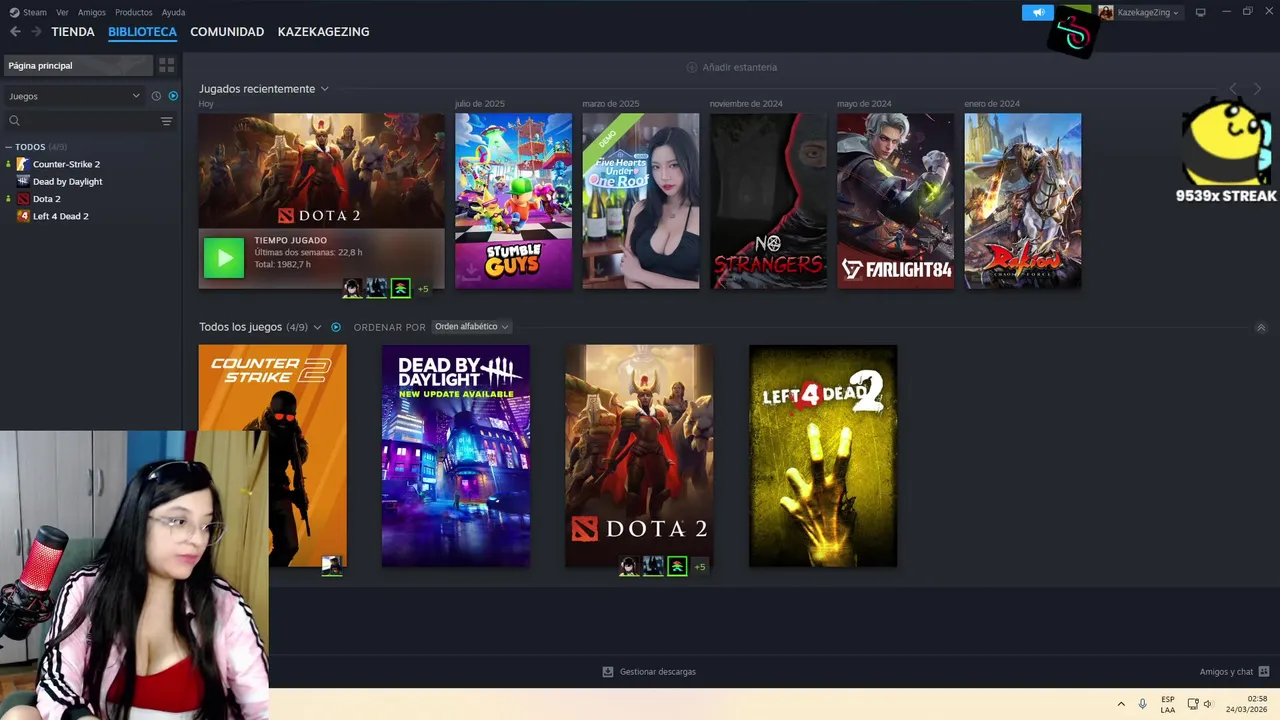The height and width of the screenshot is (720, 1280).
Task: Open the Steam menu
Action: coord(28,12)
